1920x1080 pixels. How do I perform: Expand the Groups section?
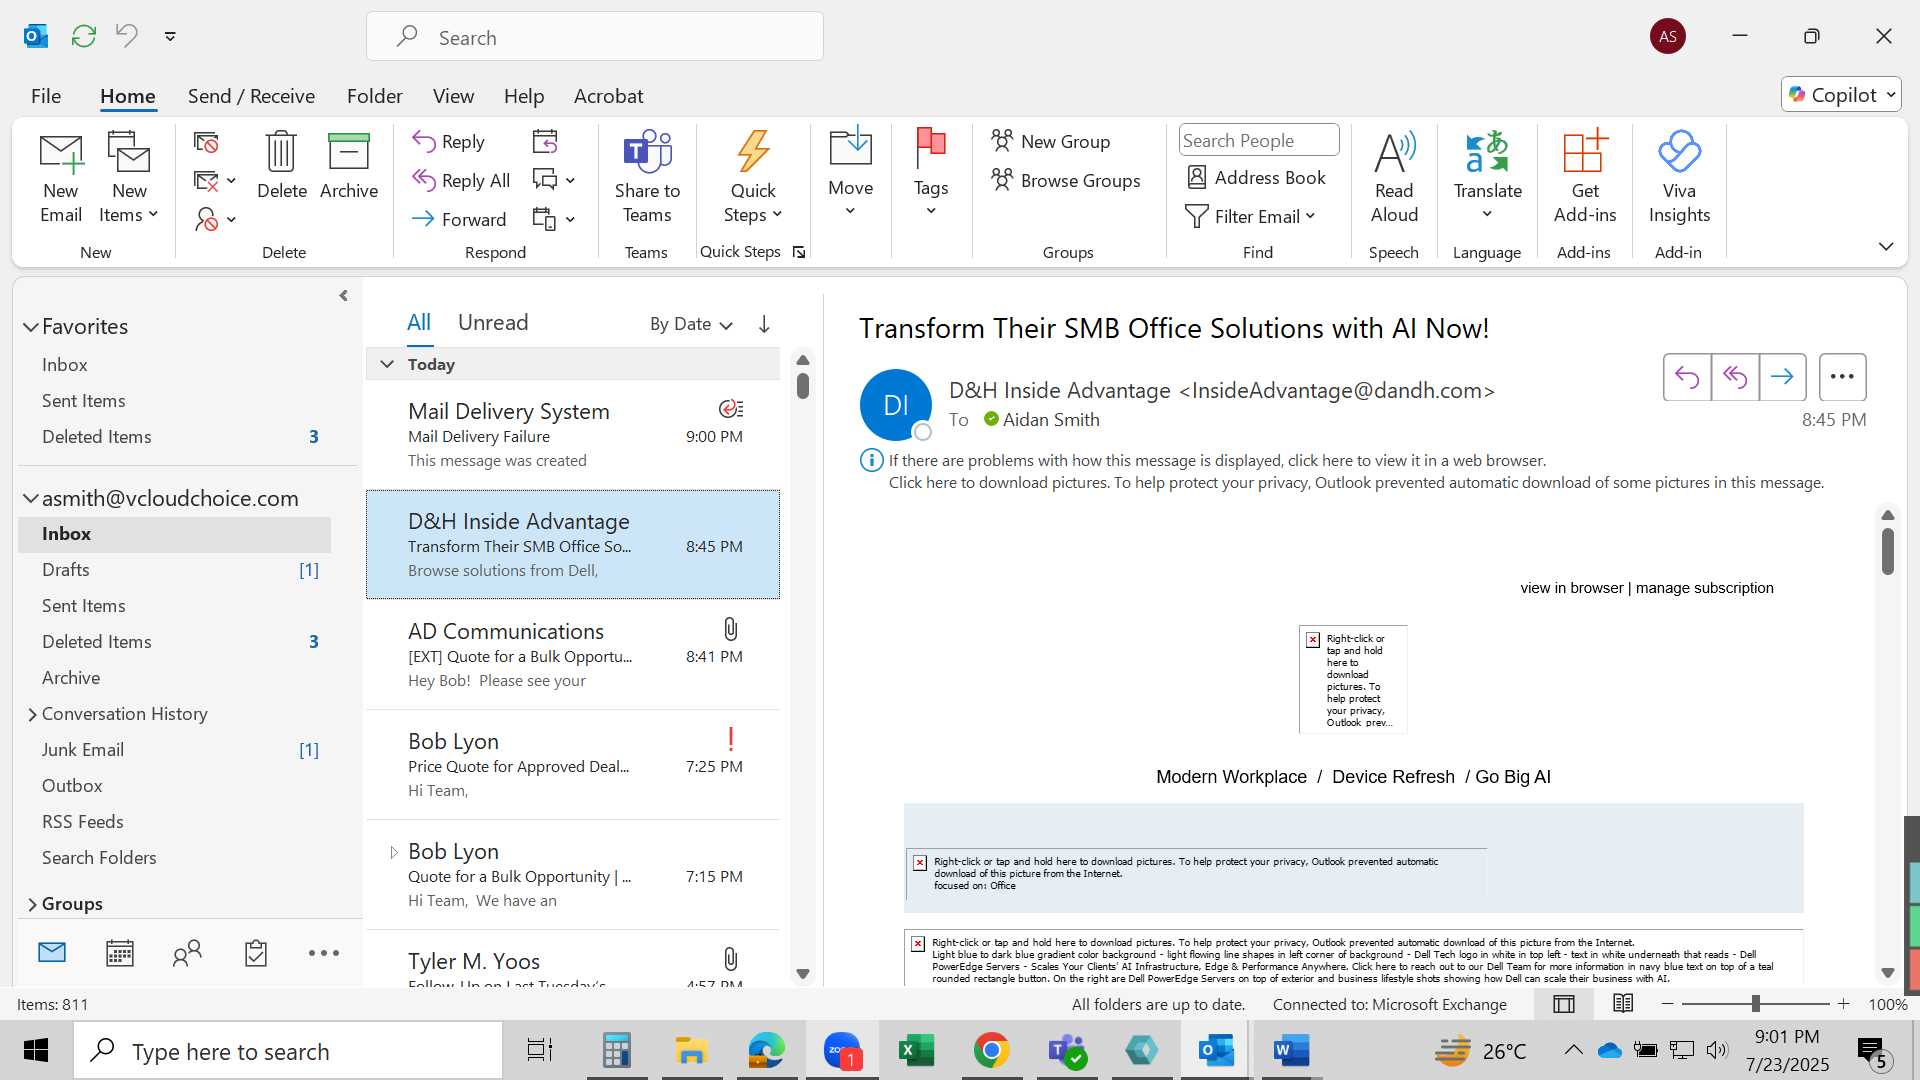32,904
